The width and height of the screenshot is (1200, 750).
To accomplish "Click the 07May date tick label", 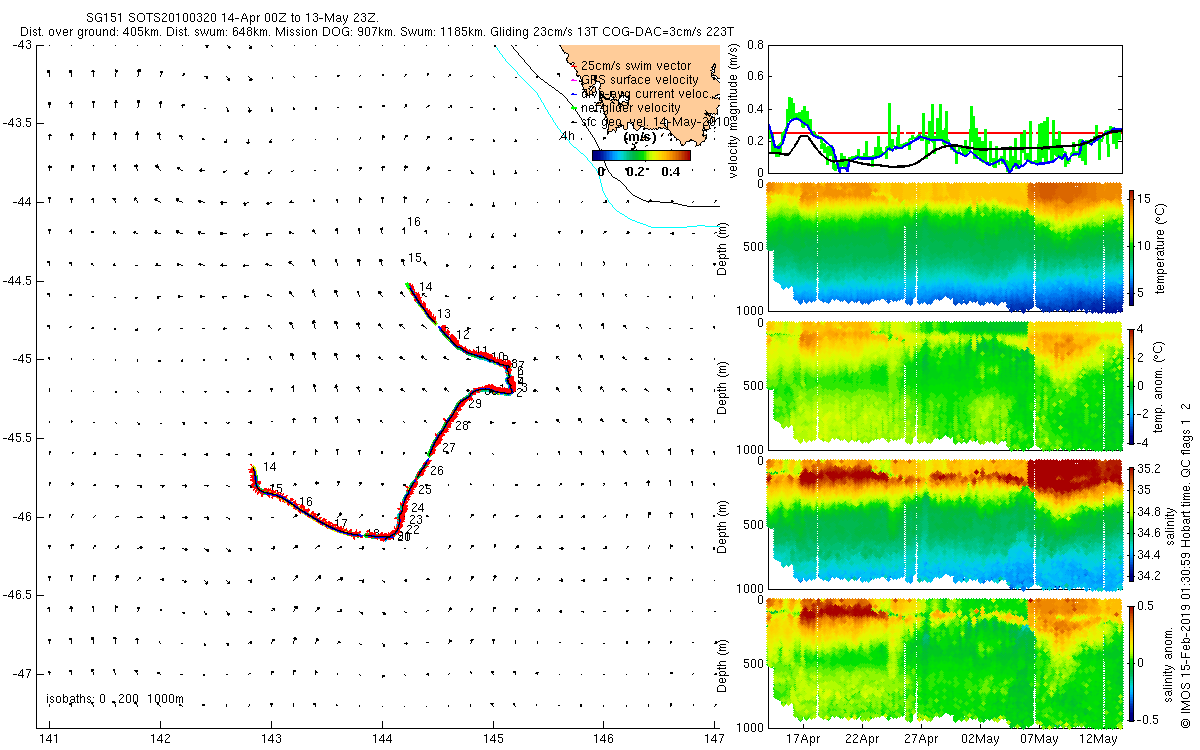I will [x=1040, y=738].
